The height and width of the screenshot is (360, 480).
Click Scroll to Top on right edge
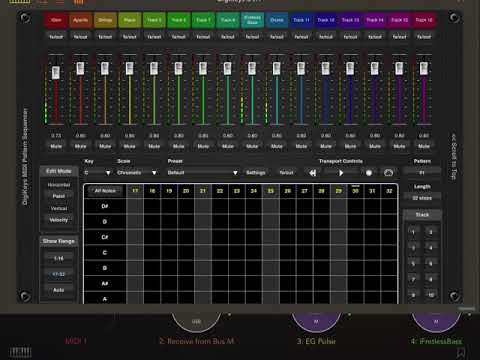coord(454,157)
